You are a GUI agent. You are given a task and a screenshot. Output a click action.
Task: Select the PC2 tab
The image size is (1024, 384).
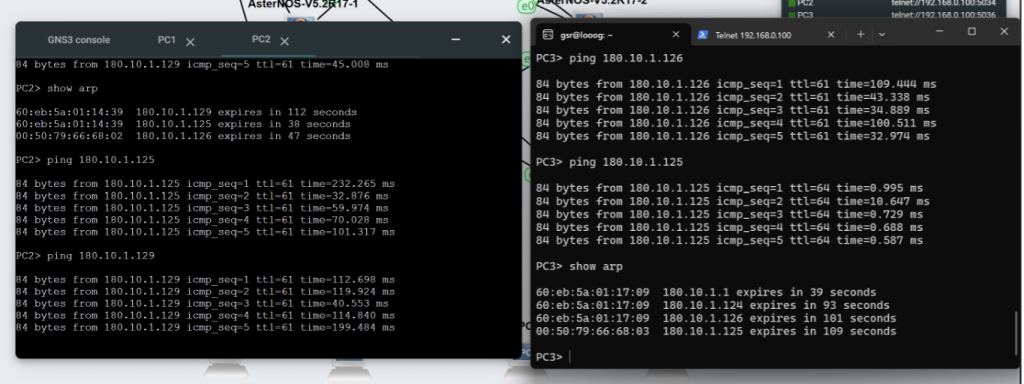coord(261,39)
